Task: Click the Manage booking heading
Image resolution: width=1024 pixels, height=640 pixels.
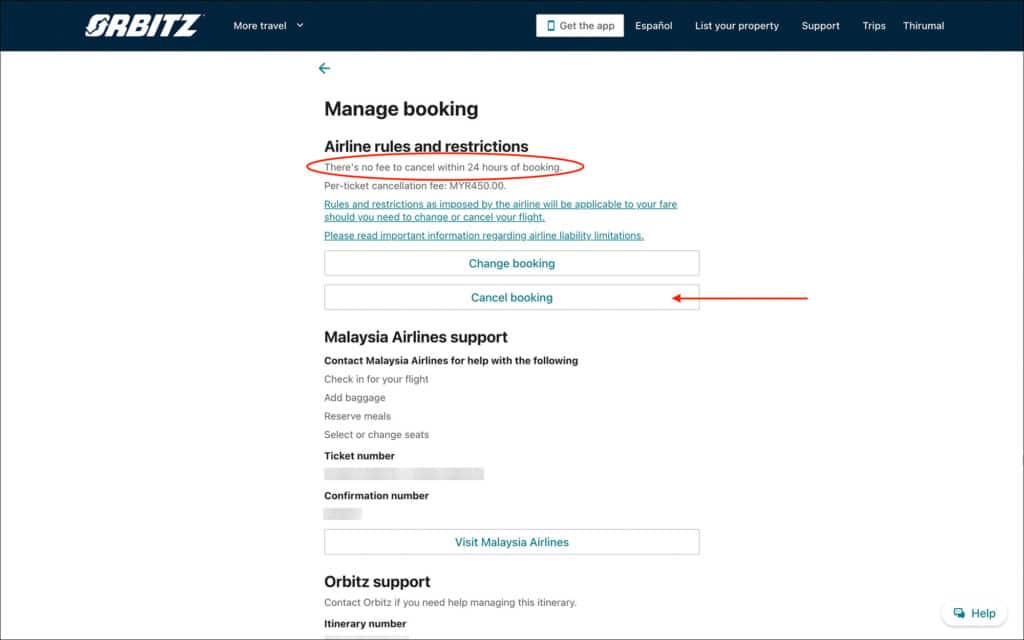Action: (x=401, y=108)
